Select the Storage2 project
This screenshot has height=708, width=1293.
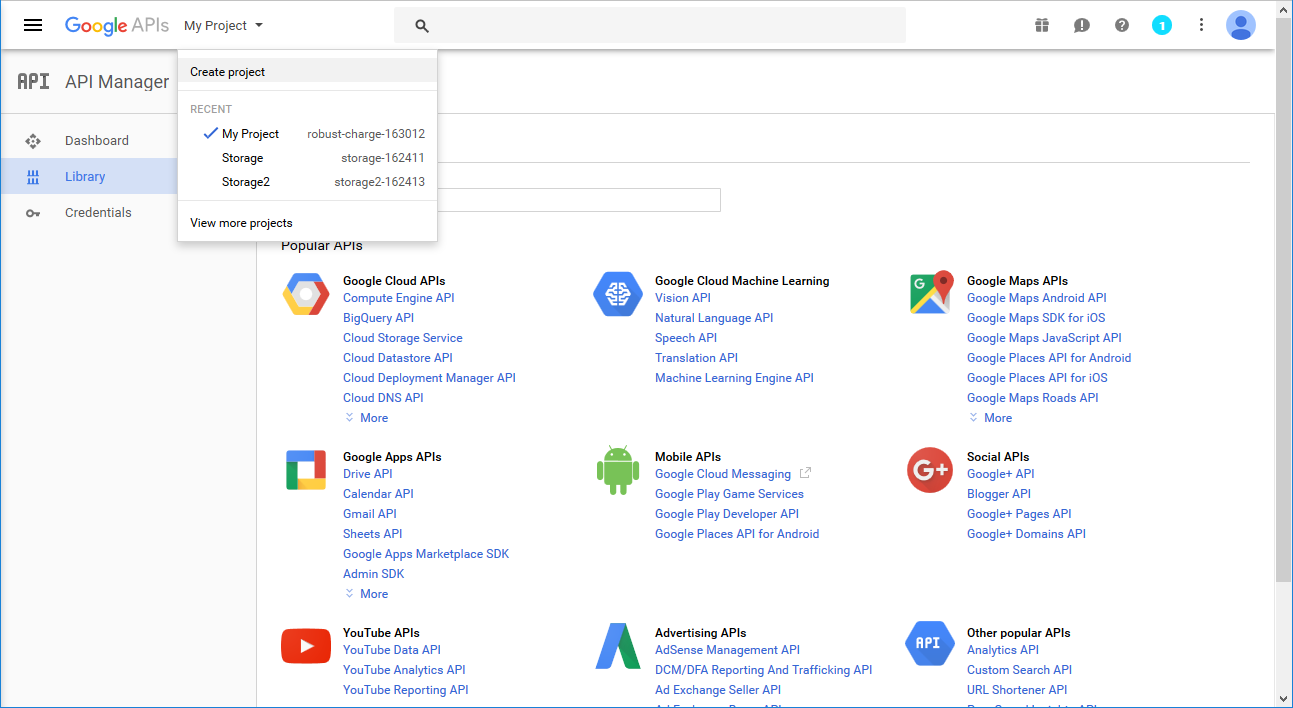click(246, 182)
